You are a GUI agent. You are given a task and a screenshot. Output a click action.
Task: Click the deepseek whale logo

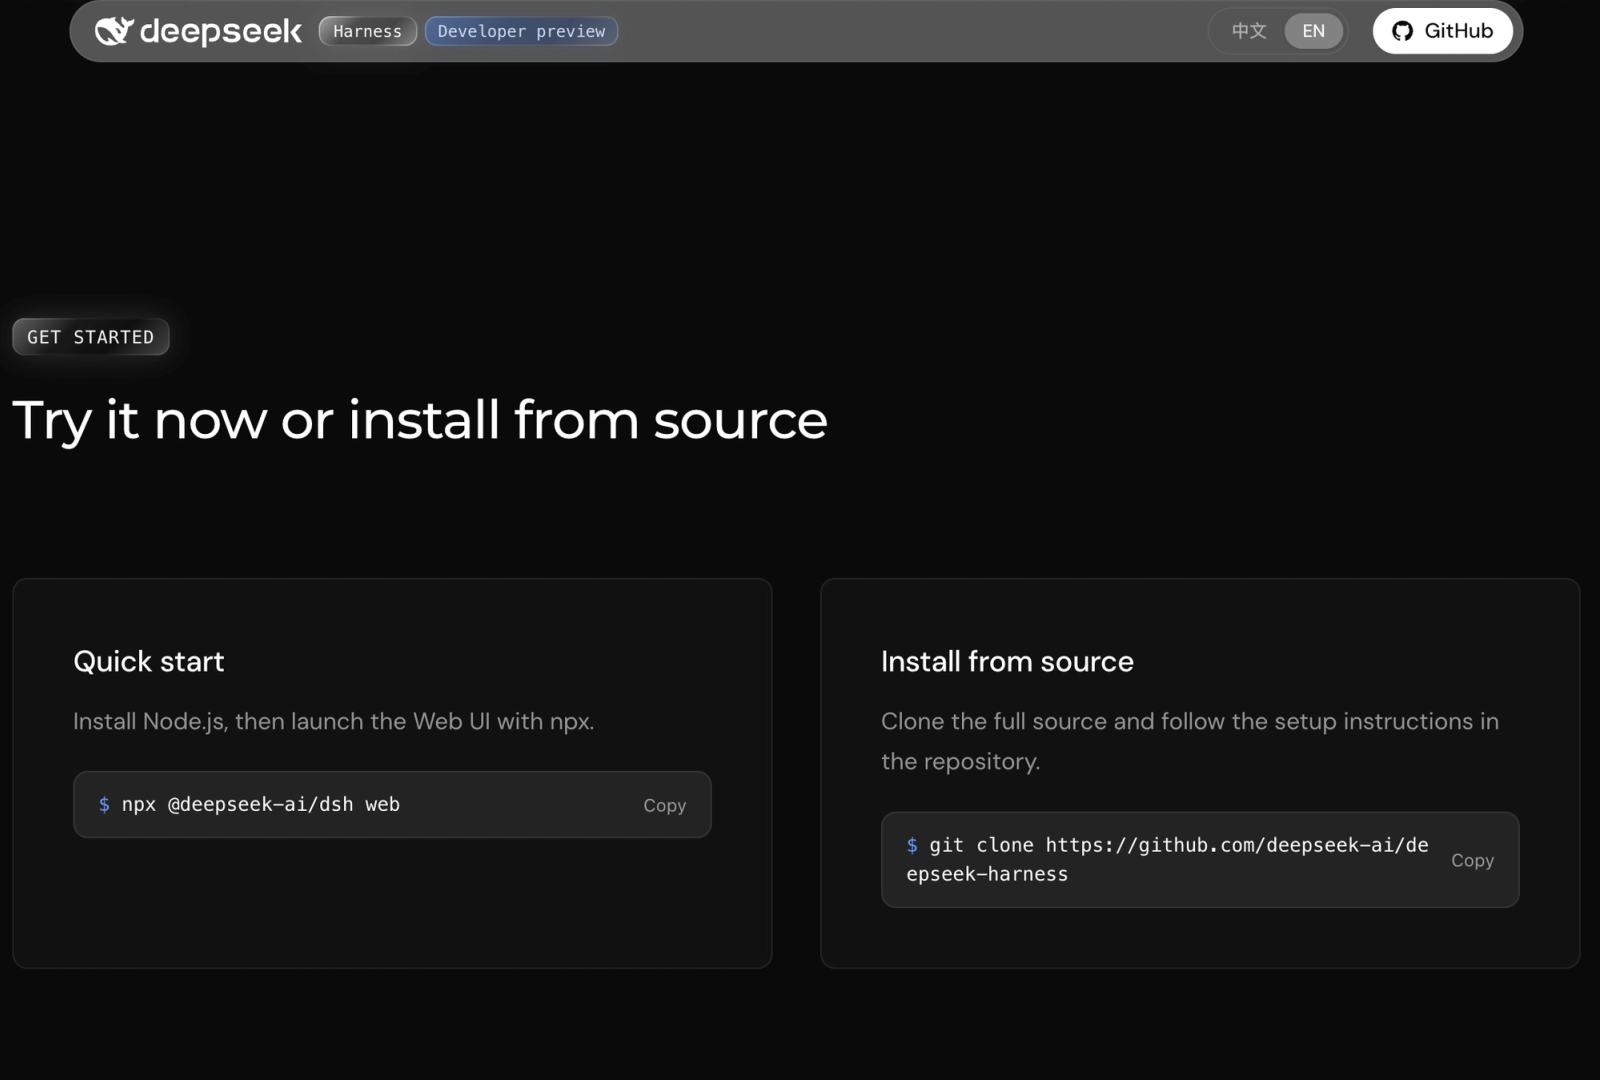point(114,31)
